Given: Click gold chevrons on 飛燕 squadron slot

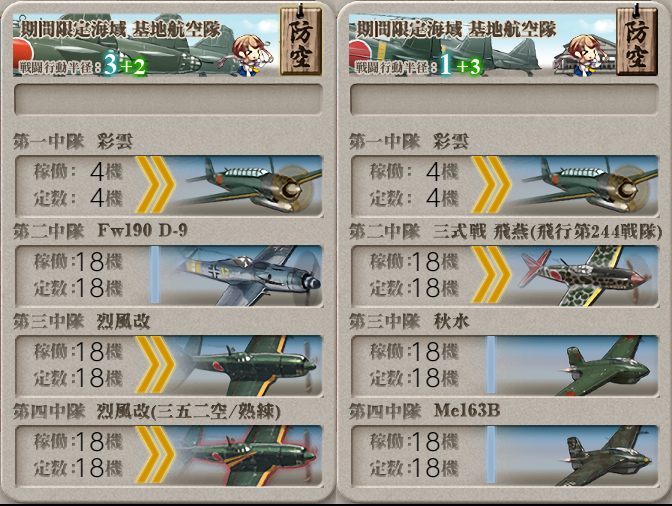Looking at the screenshot, I should pyautogui.click(x=491, y=275).
